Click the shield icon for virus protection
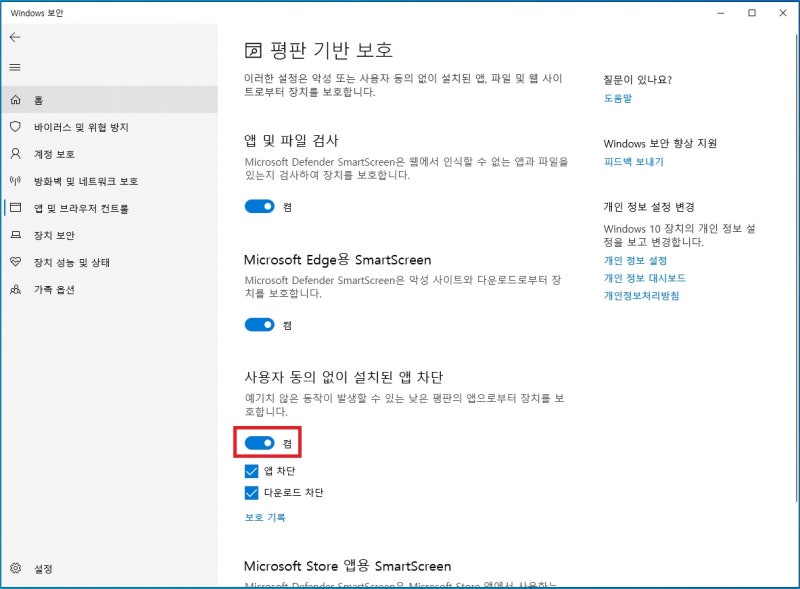The image size is (800, 589). 16,127
